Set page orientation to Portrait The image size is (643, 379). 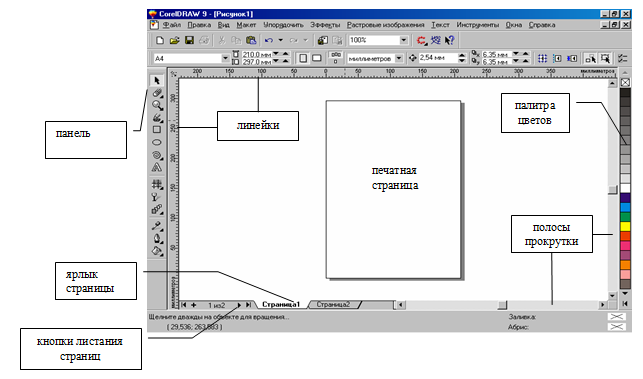point(303,58)
